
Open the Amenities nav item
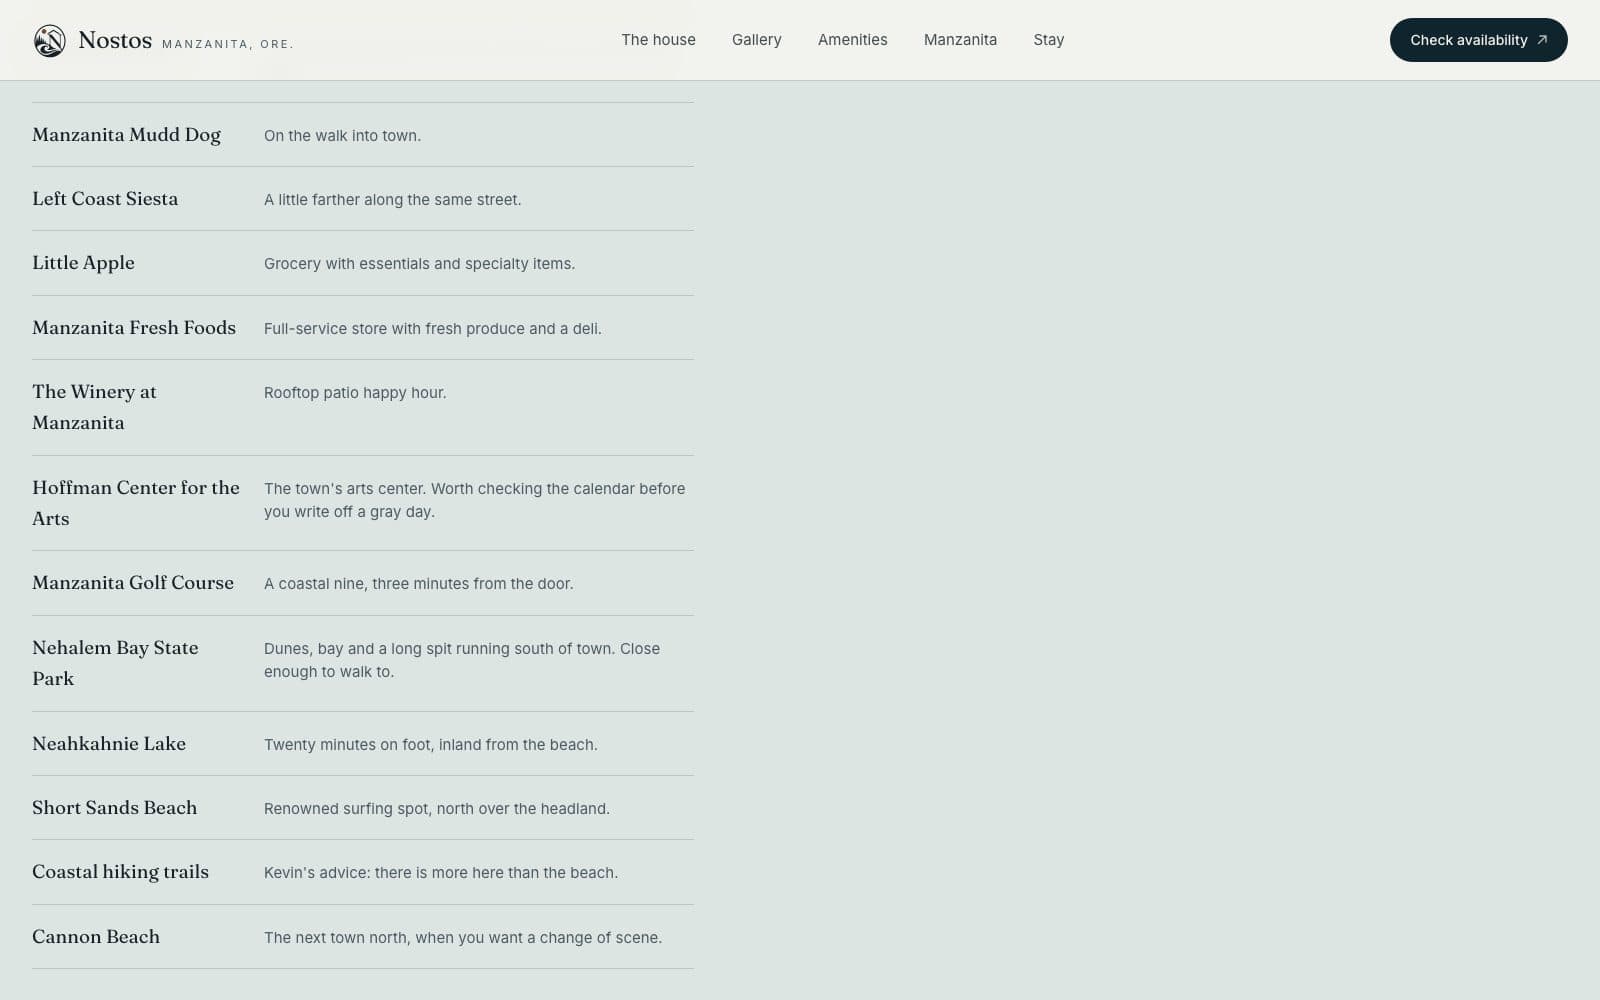852,40
